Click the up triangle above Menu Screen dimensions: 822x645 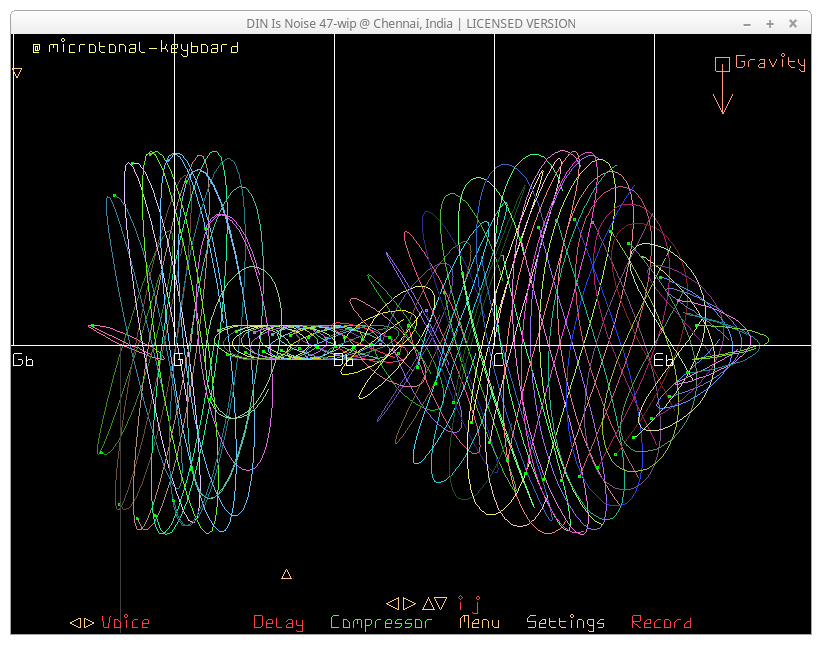click(x=428, y=603)
